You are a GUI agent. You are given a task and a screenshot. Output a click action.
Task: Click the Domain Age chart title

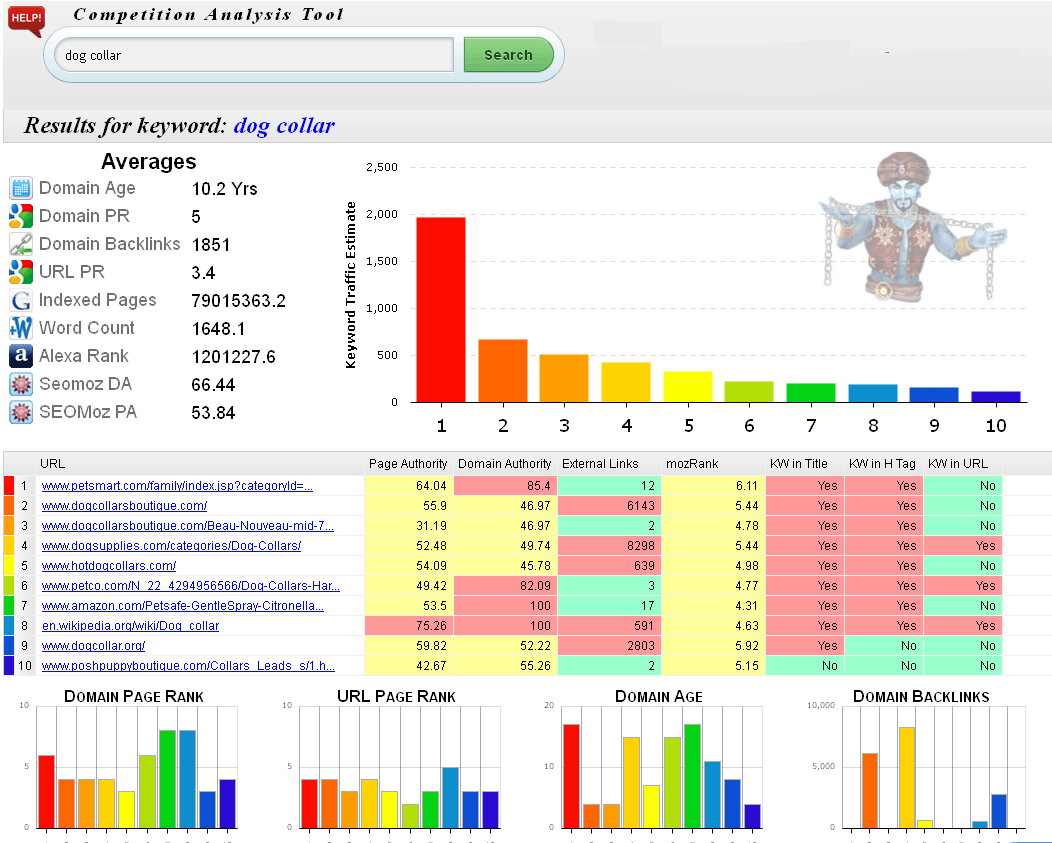(x=659, y=697)
